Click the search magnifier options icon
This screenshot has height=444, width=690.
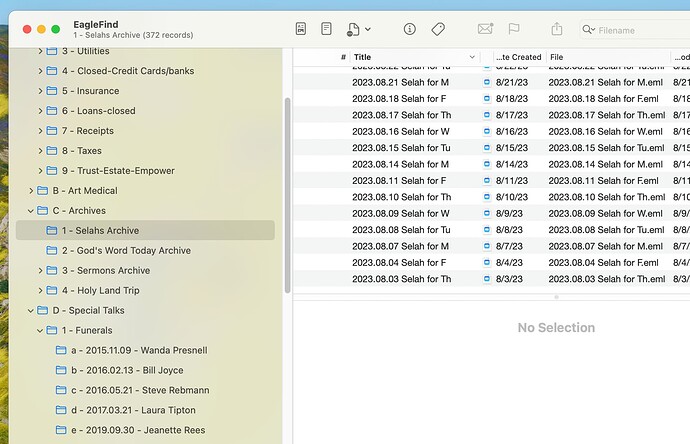point(588,30)
